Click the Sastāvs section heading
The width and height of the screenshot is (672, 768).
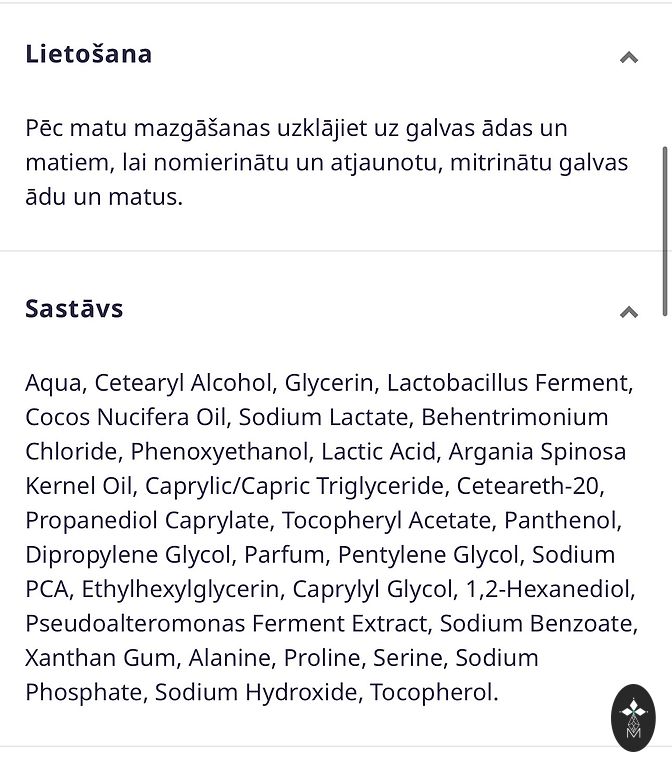coord(75,308)
